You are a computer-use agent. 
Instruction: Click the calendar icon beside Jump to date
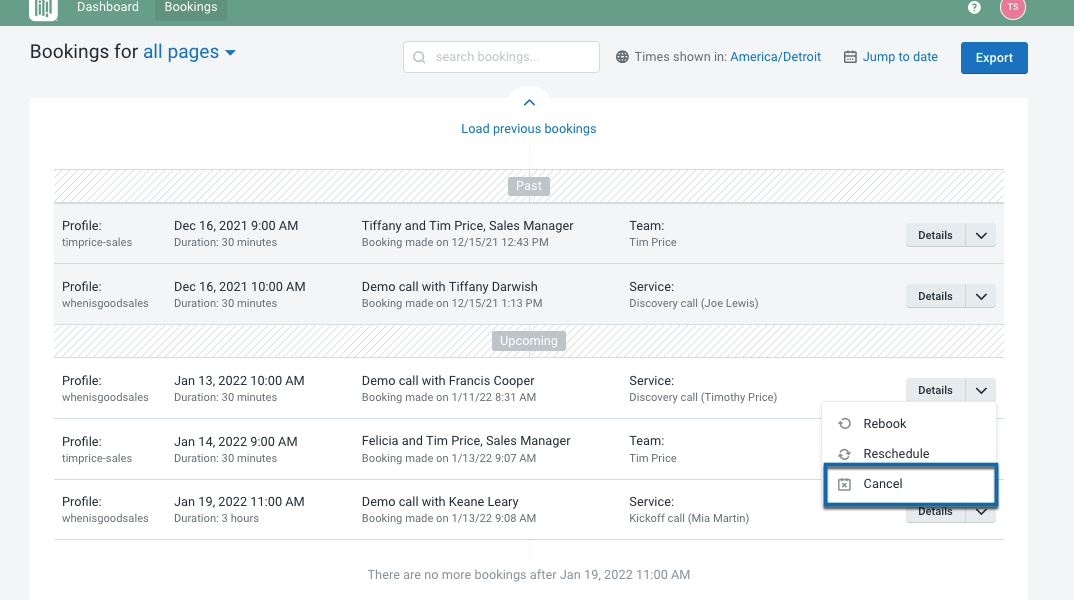pos(847,57)
